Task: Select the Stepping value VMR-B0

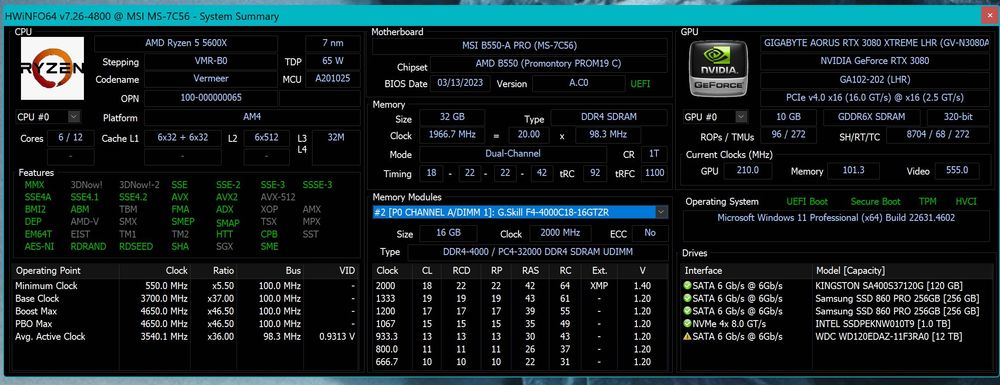Action: (x=210, y=62)
